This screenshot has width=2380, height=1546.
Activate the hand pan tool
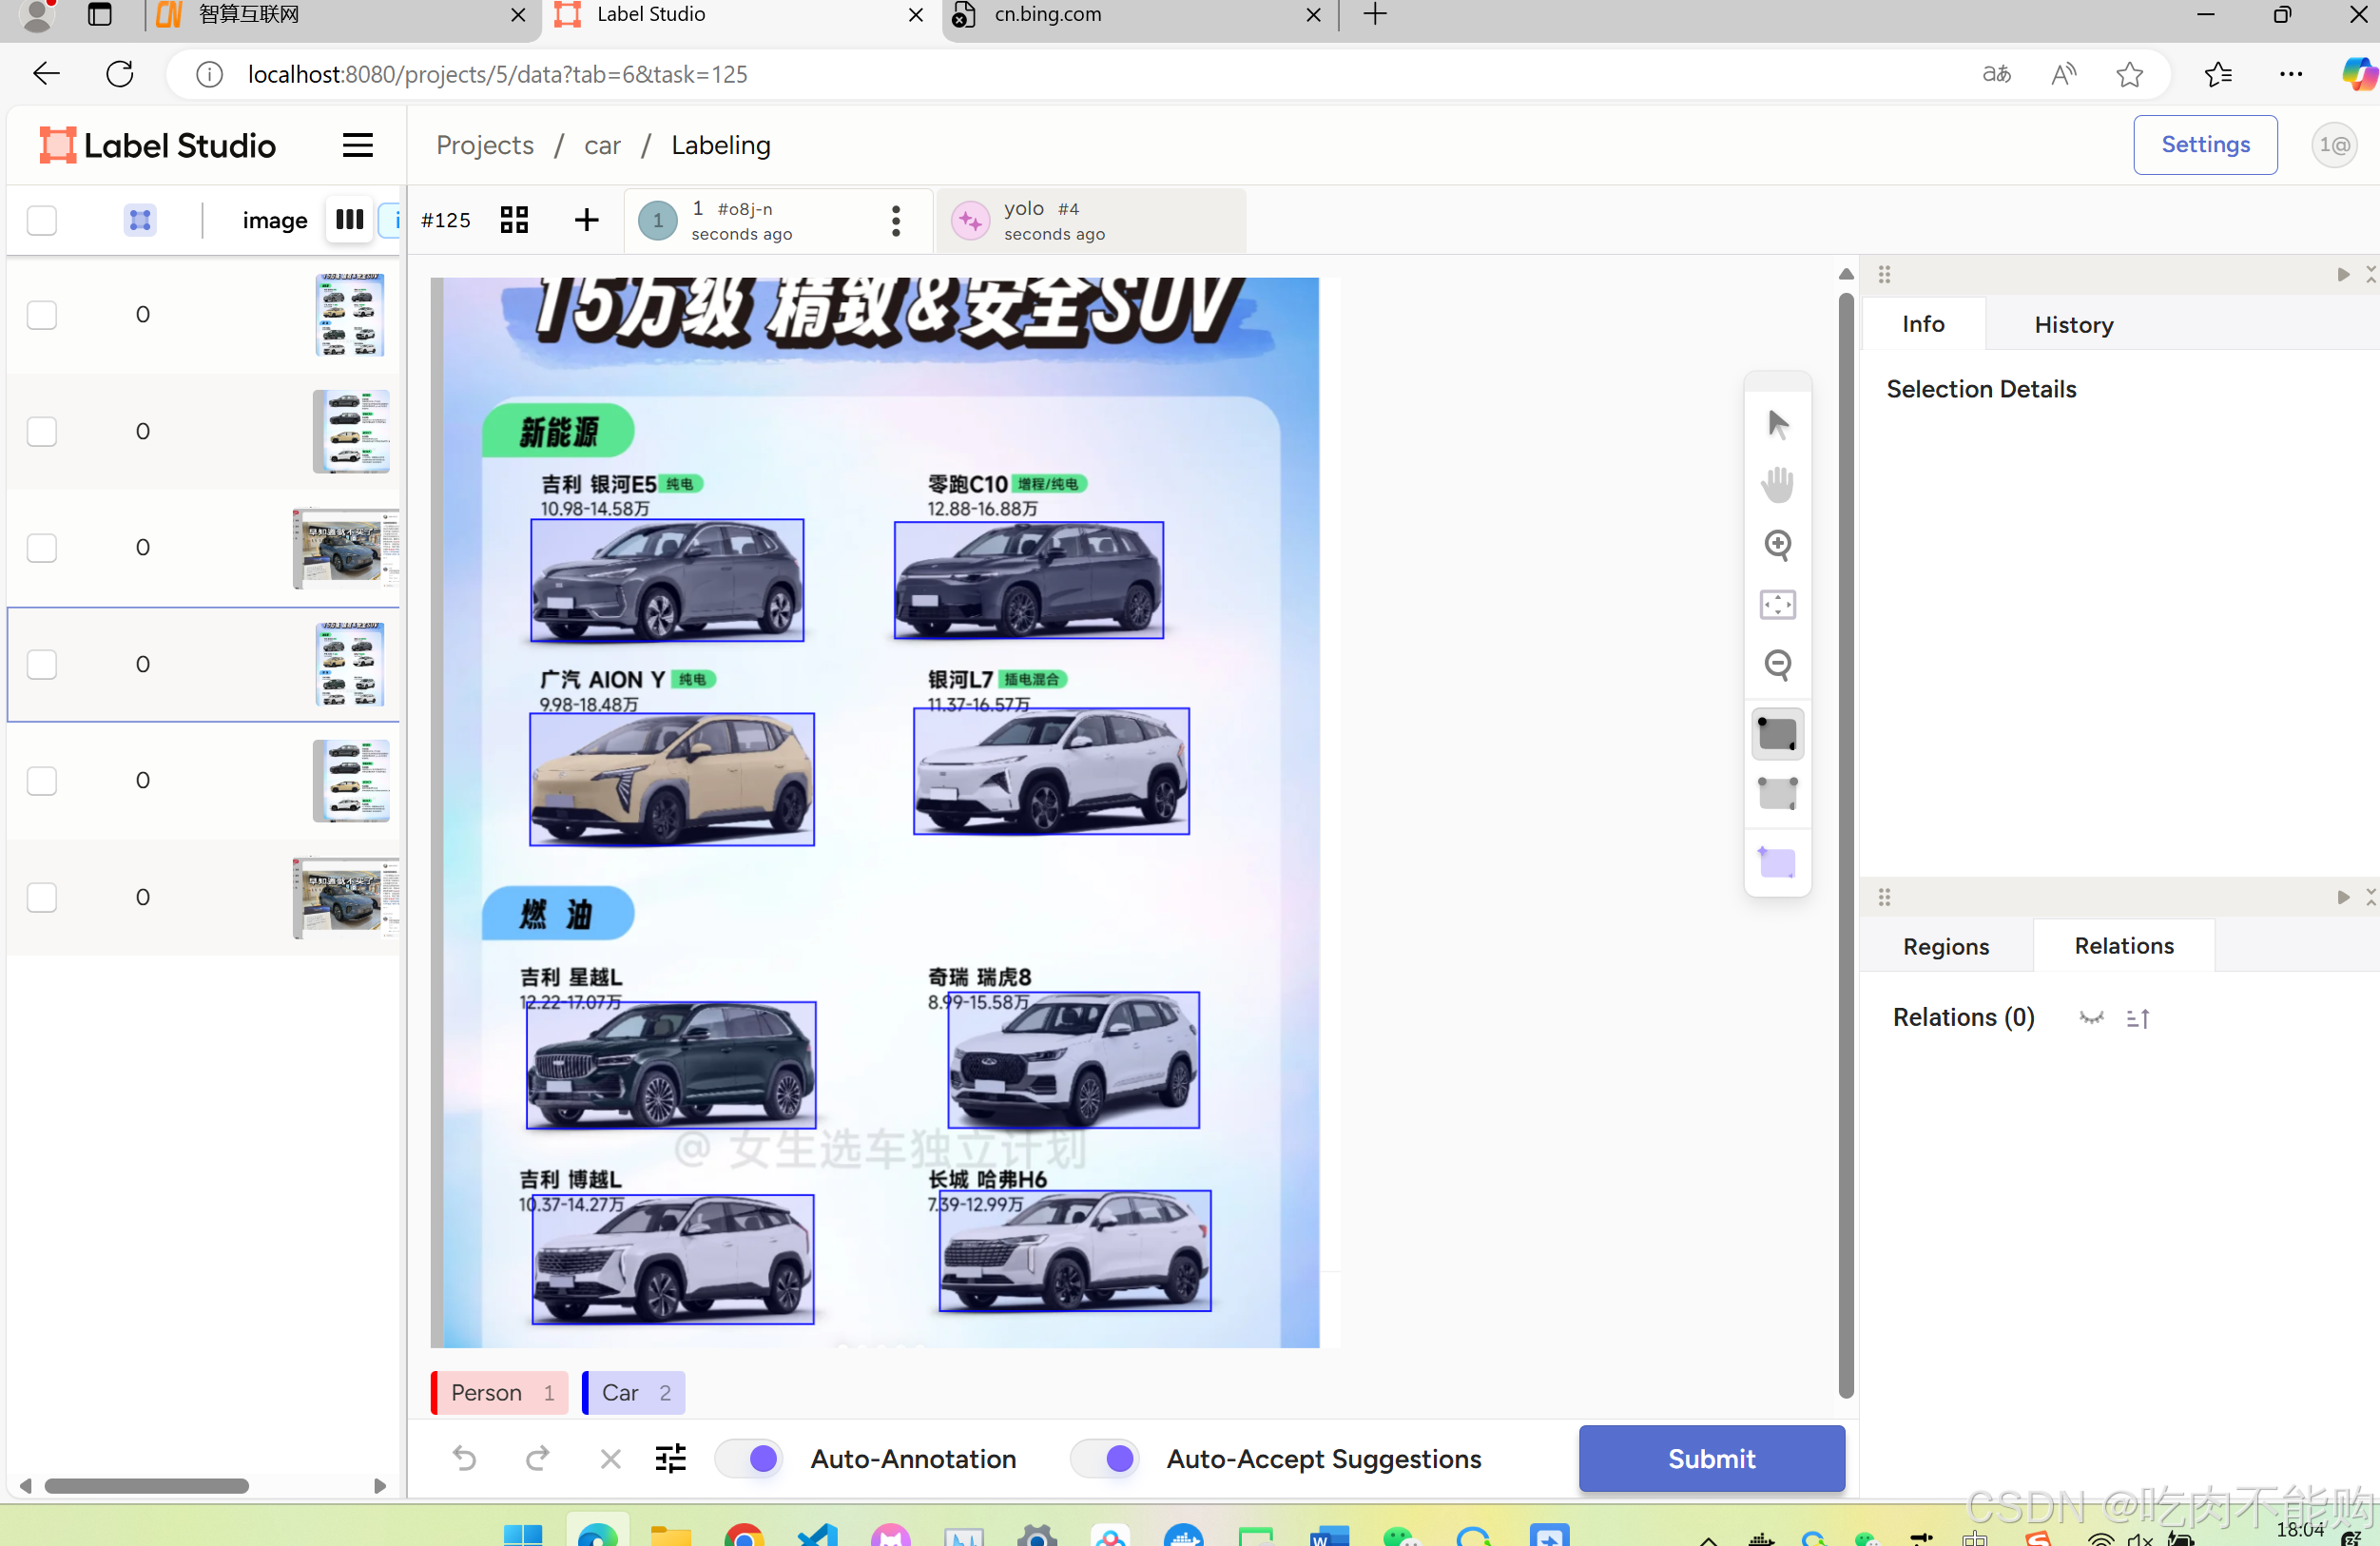click(x=1777, y=484)
